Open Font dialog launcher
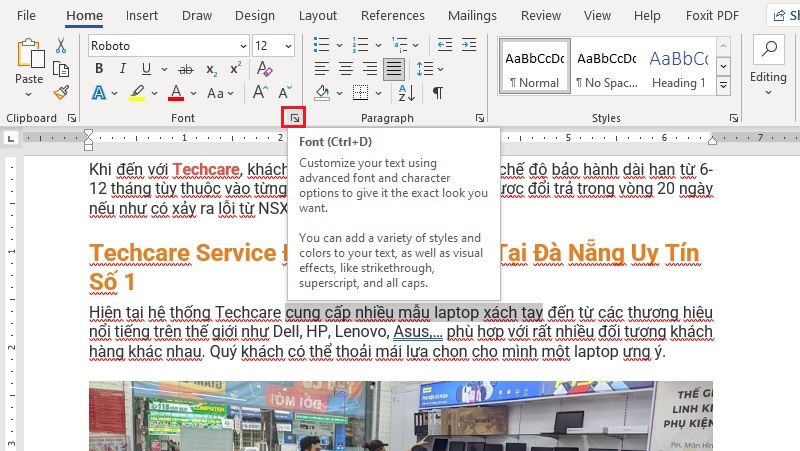Screen dimensions: 800x451 point(294,118)
